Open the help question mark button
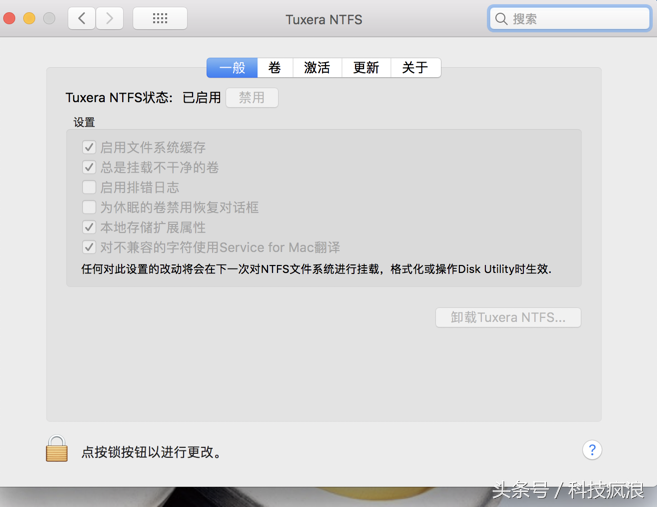The height and width of the screenshot is (507, 657). click(x=592, y=450)
